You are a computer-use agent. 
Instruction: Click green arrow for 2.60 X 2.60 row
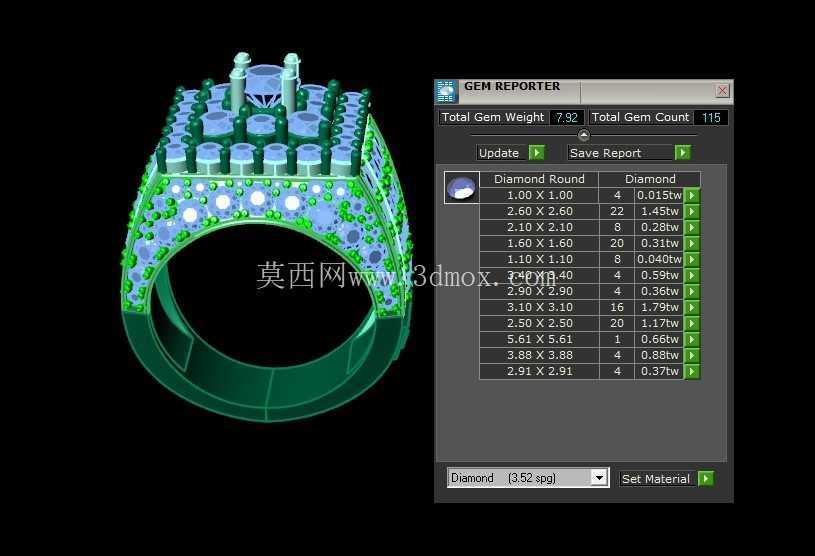692,211
